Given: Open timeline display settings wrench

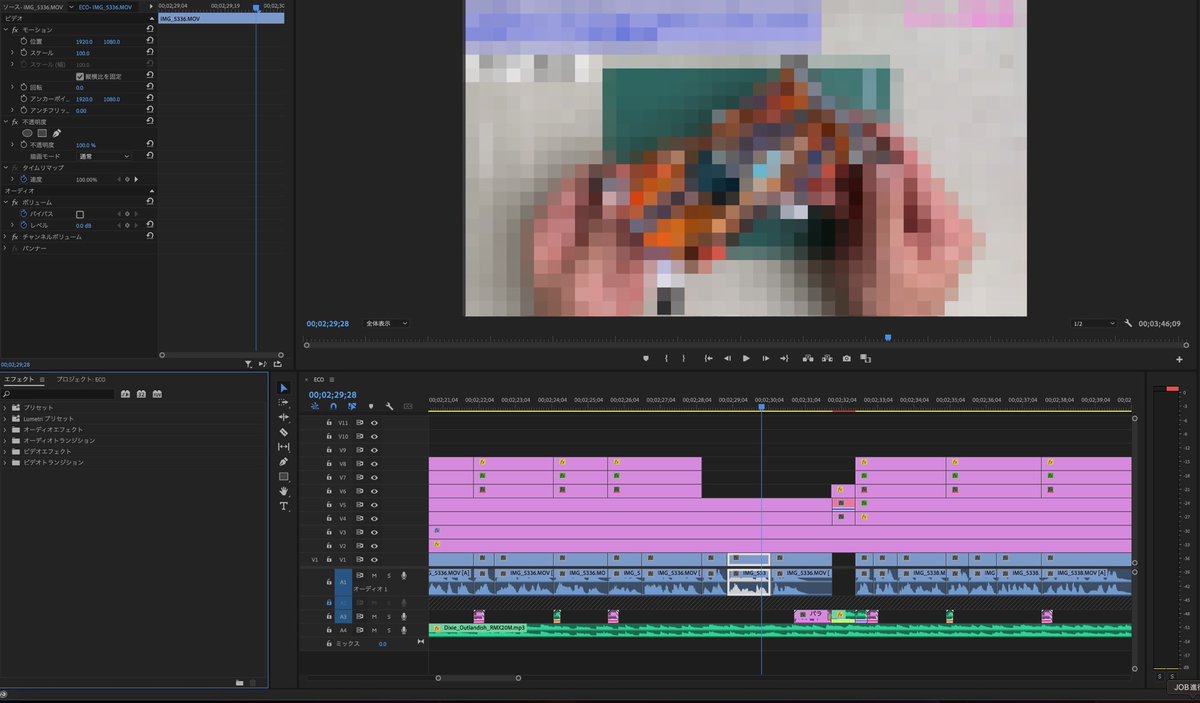Looking at the screenshot, I should tap(389, 406).
